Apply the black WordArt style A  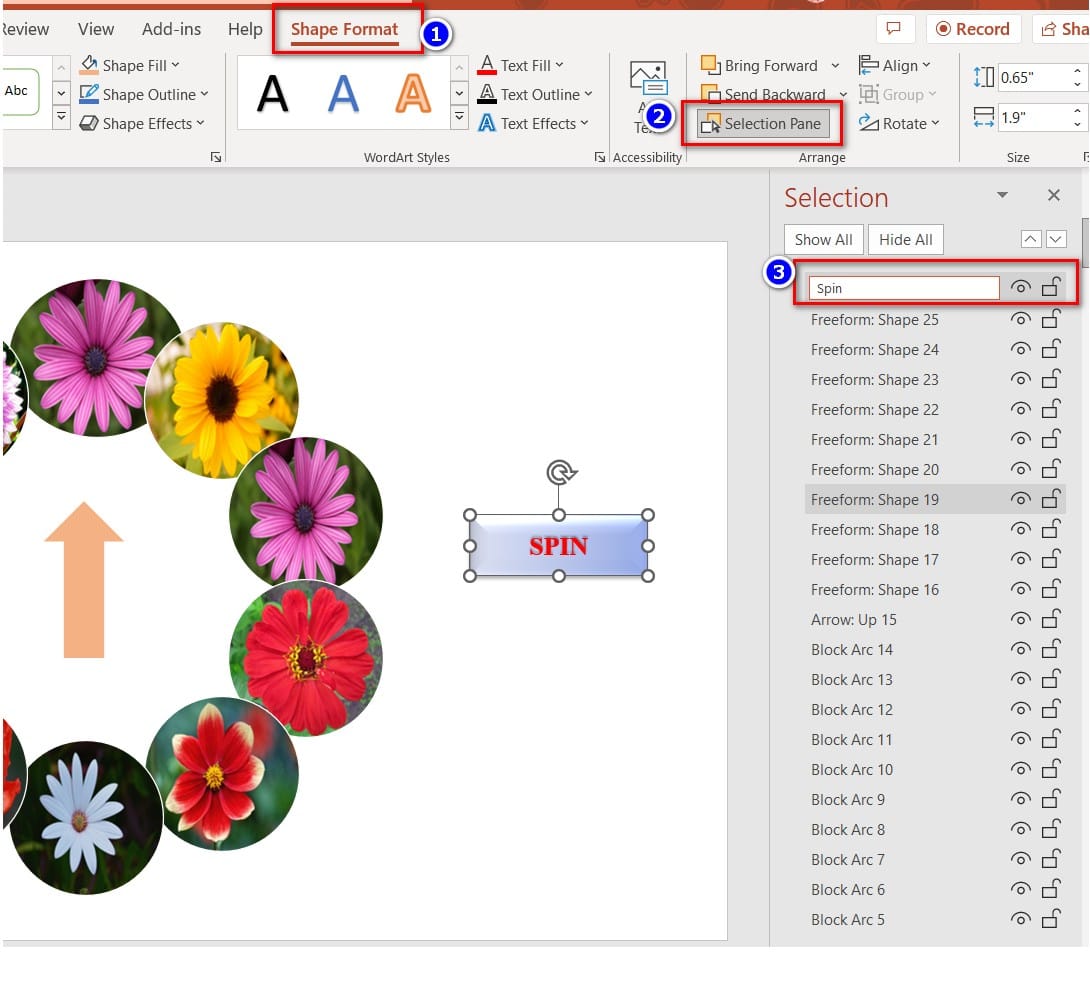272,93
